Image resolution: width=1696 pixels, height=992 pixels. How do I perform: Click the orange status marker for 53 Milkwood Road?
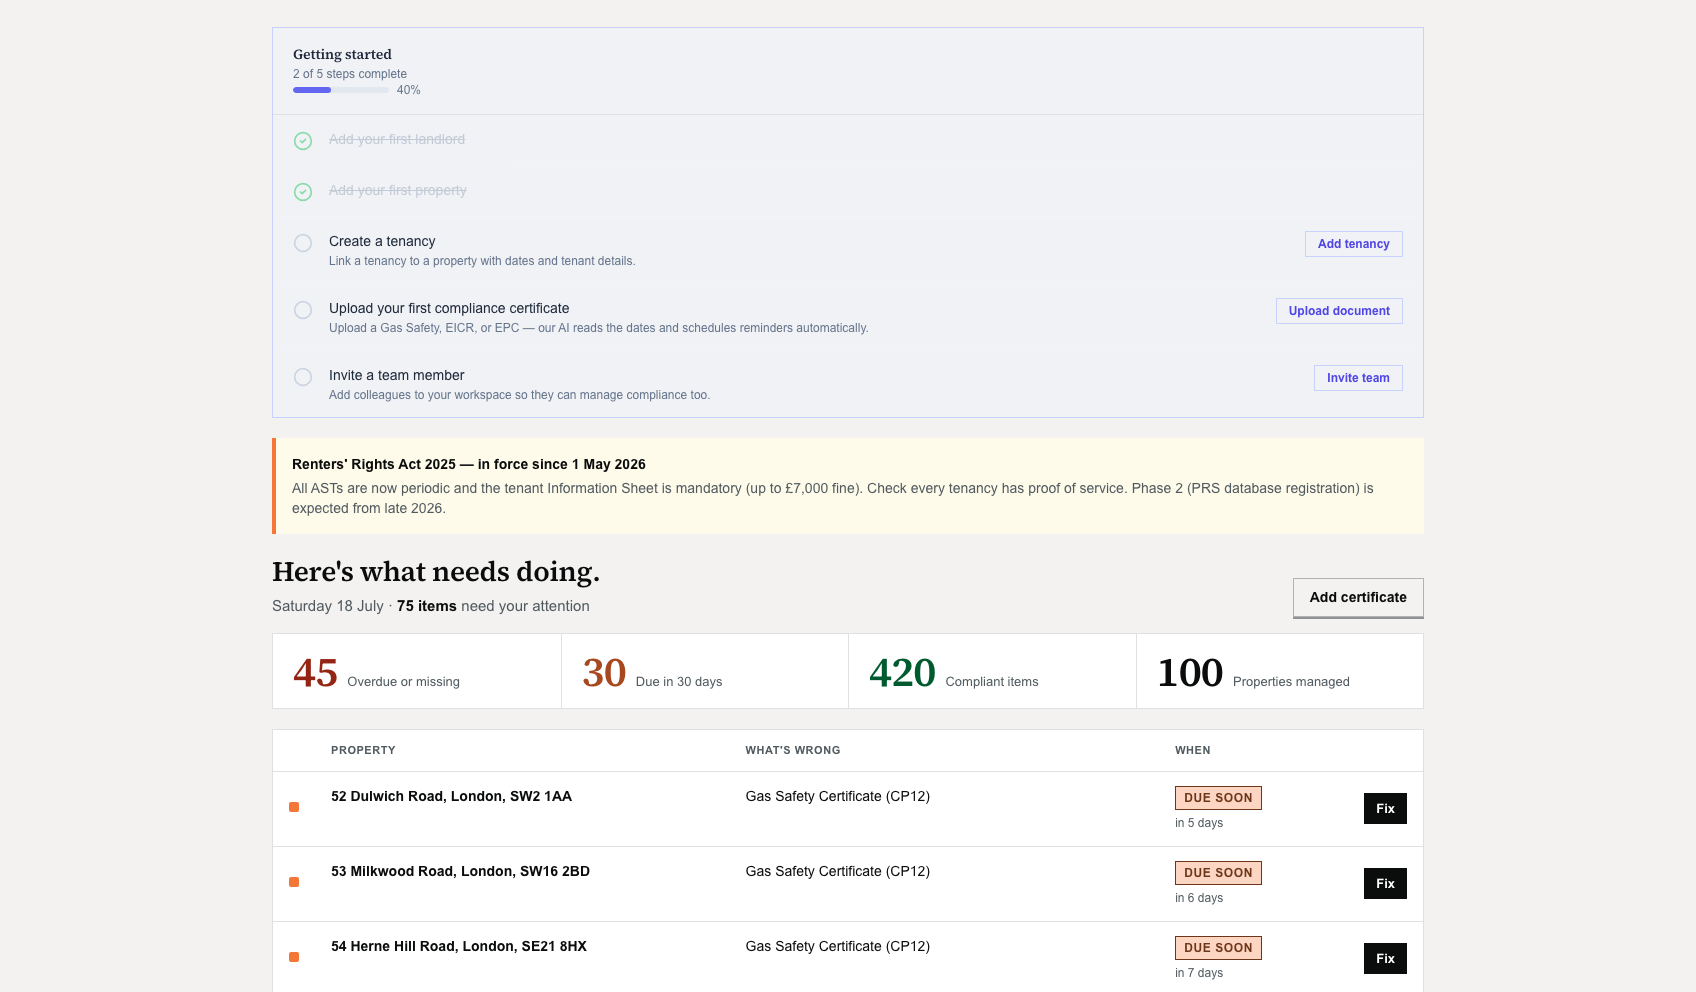pyautogui.click(x=294, y=882)
